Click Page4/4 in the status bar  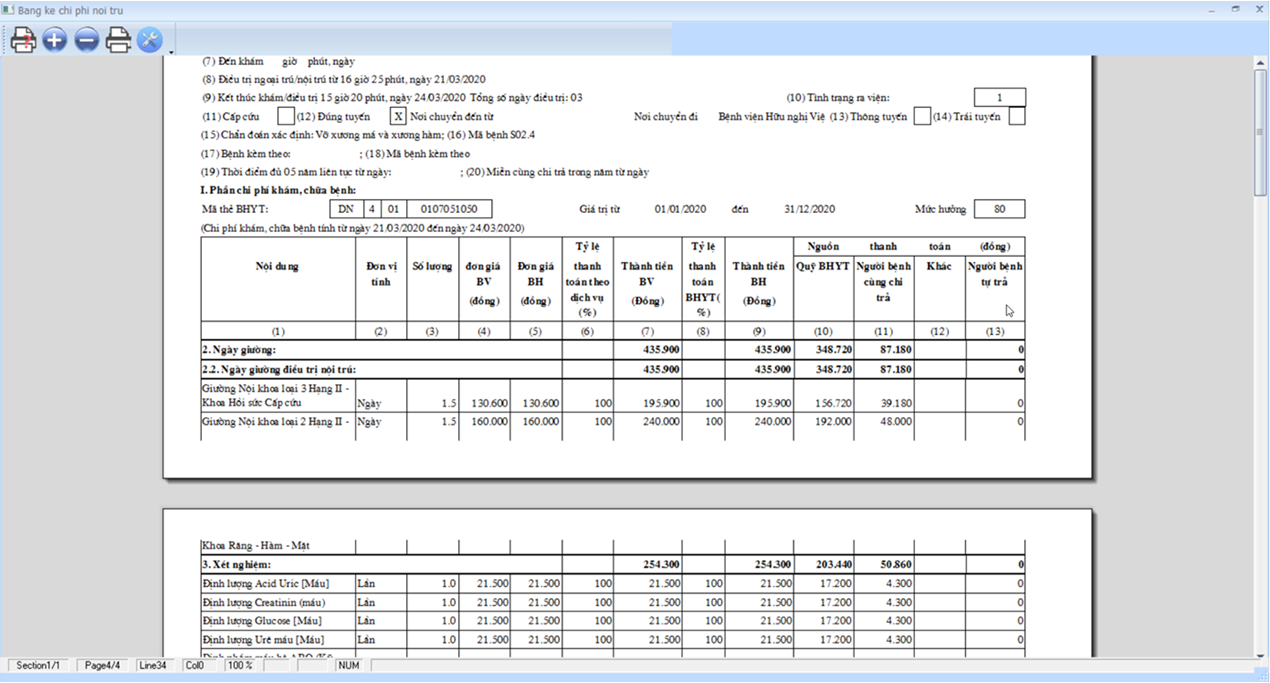point(103,665)
